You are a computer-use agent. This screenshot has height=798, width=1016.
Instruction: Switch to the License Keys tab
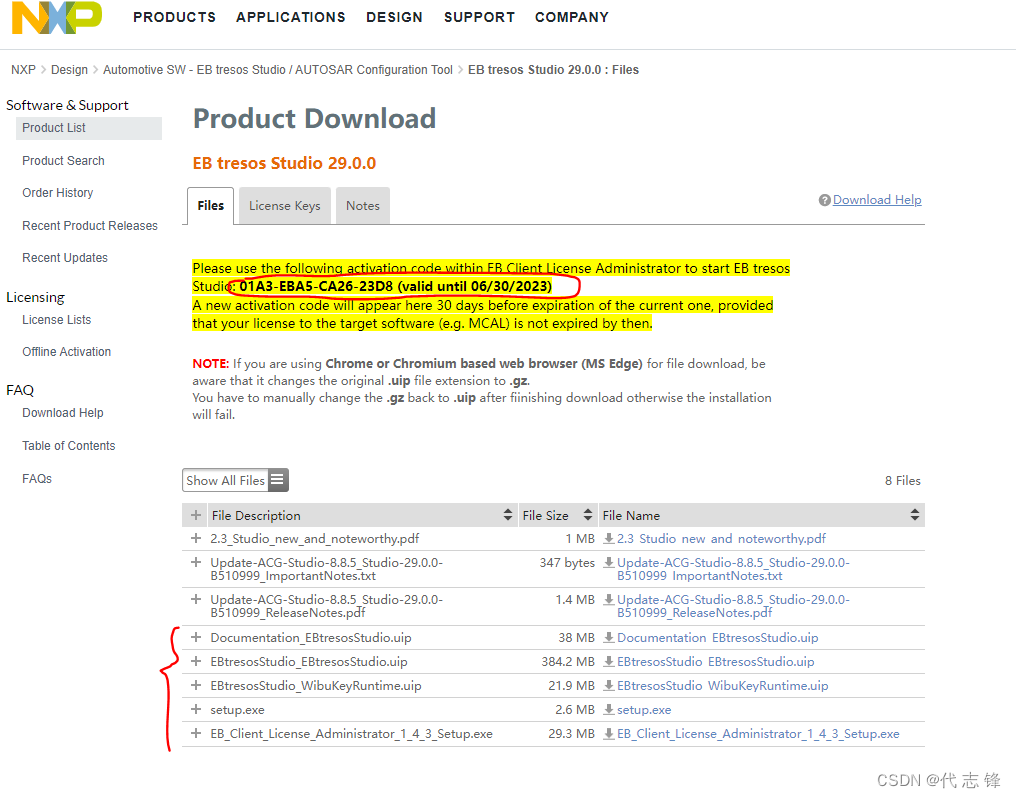[284, 205]
